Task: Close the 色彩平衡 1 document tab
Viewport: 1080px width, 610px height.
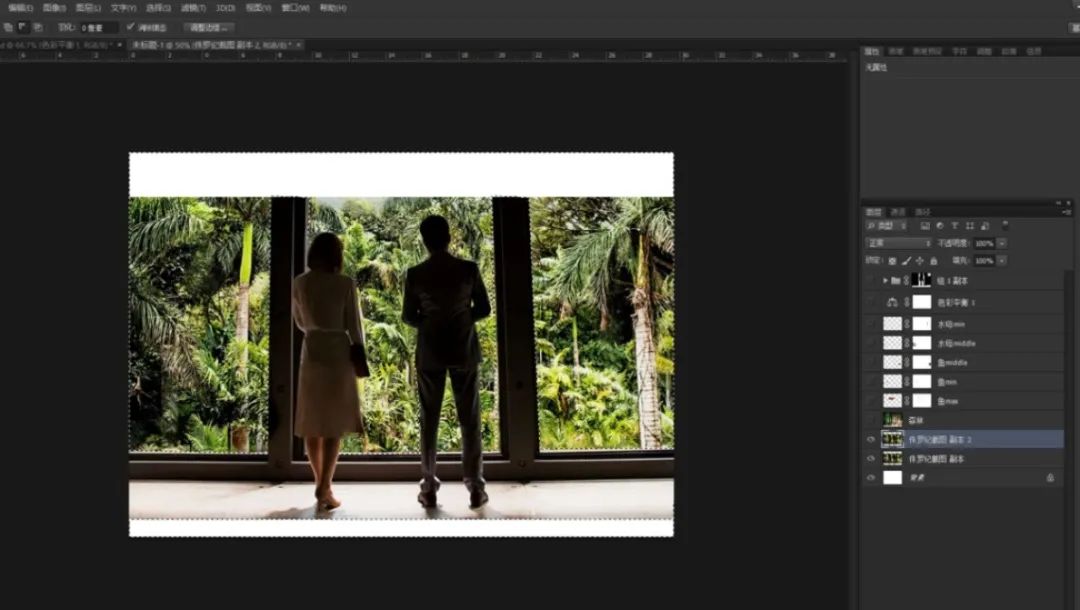Action: point(120,45)
